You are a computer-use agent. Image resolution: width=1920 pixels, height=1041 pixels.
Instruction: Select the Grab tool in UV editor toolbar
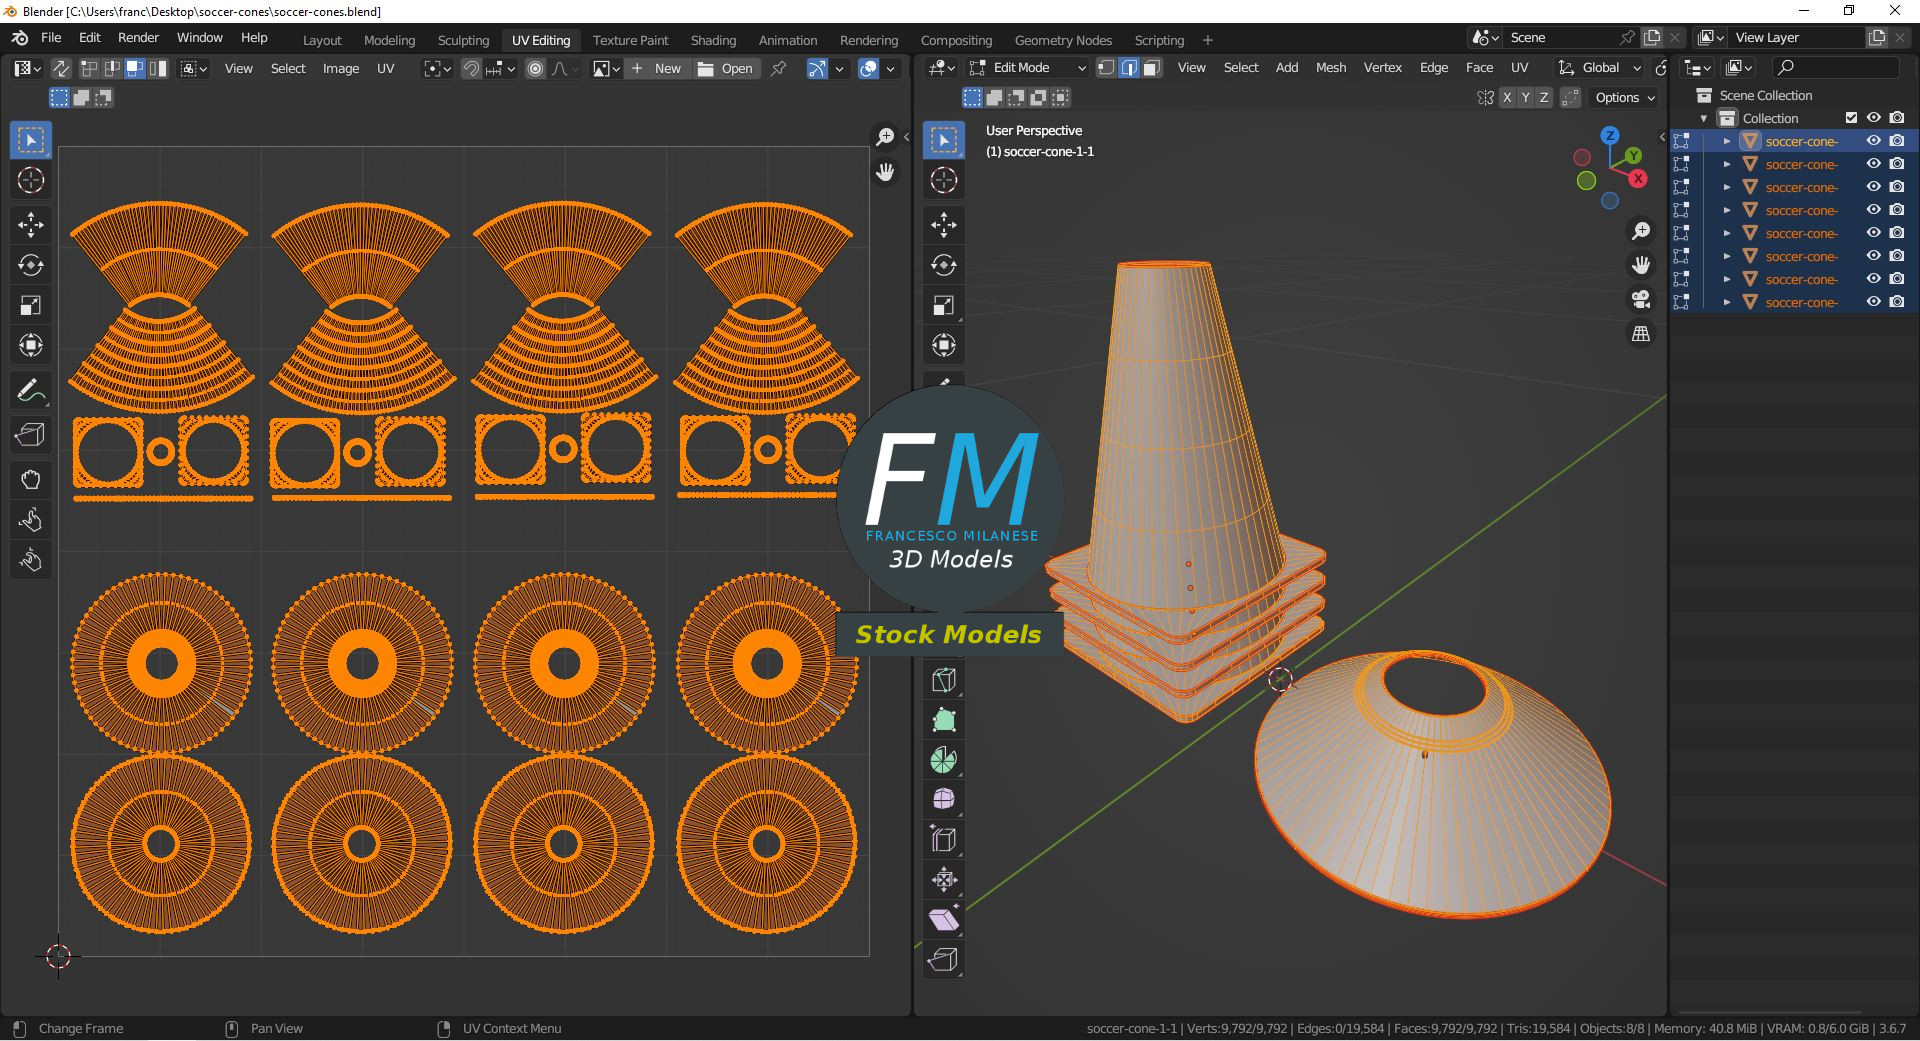(30, 480)
